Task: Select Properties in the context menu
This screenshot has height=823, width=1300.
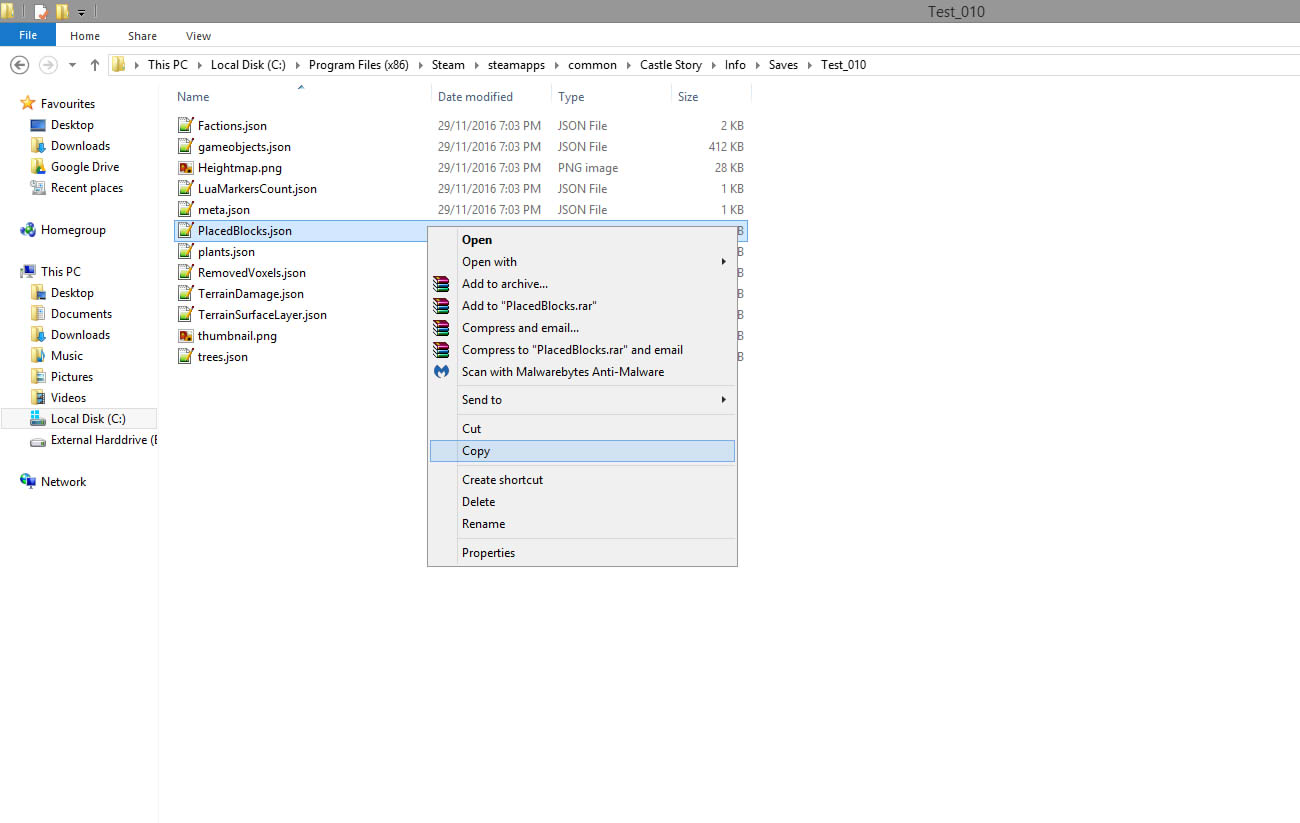Action: coord(582,553)
